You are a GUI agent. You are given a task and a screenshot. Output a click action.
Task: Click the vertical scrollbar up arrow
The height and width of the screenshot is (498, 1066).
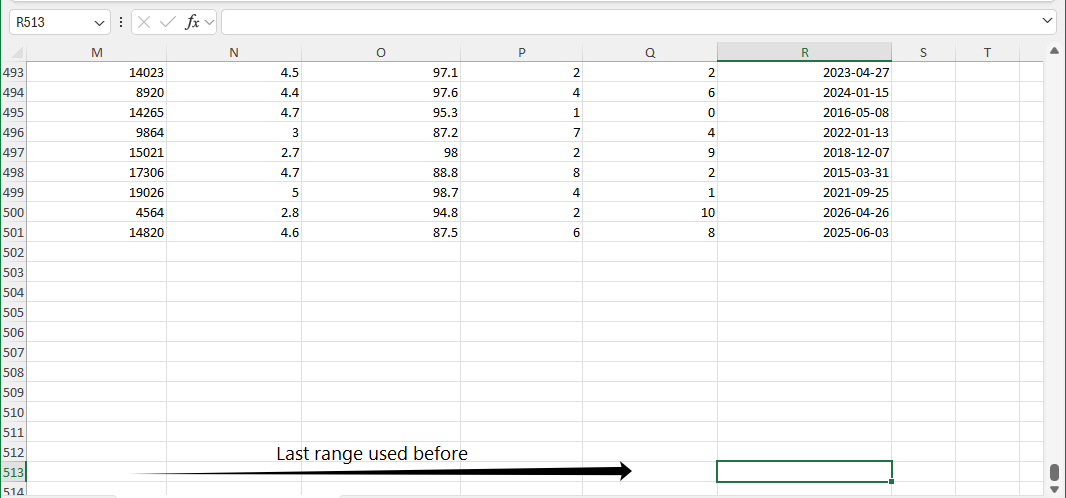point(1054,52)
